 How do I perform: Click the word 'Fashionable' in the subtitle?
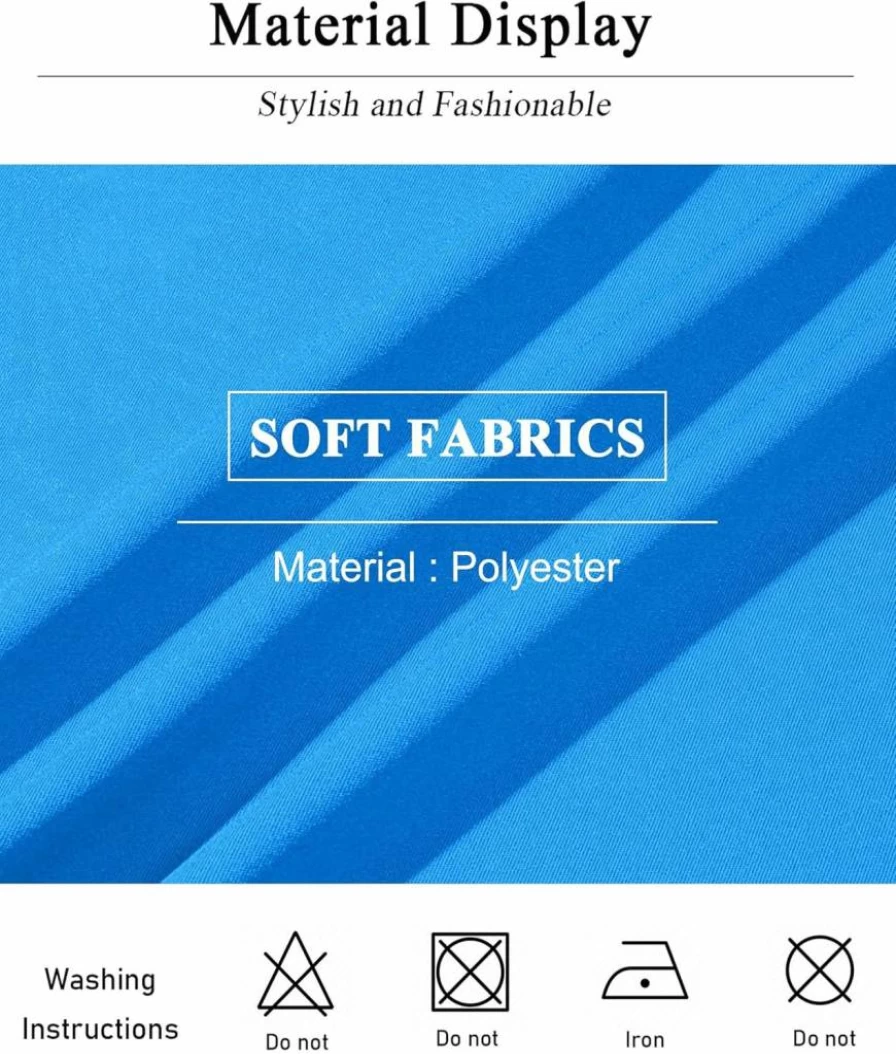[522, 105]
